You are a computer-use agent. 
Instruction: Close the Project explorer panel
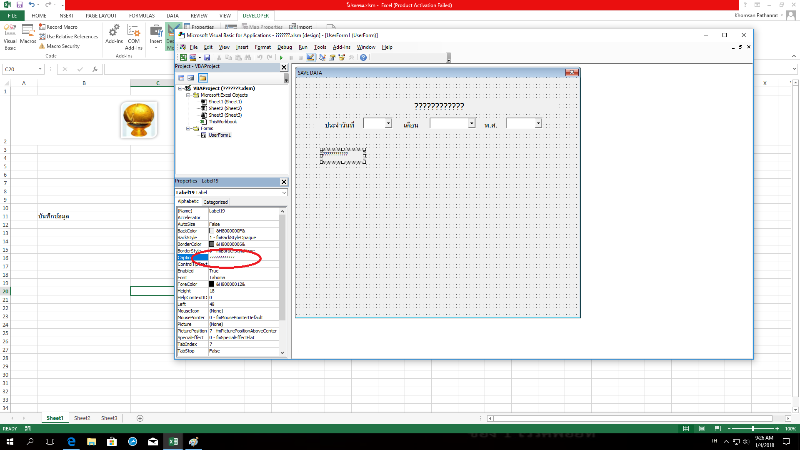coord(284,68)
